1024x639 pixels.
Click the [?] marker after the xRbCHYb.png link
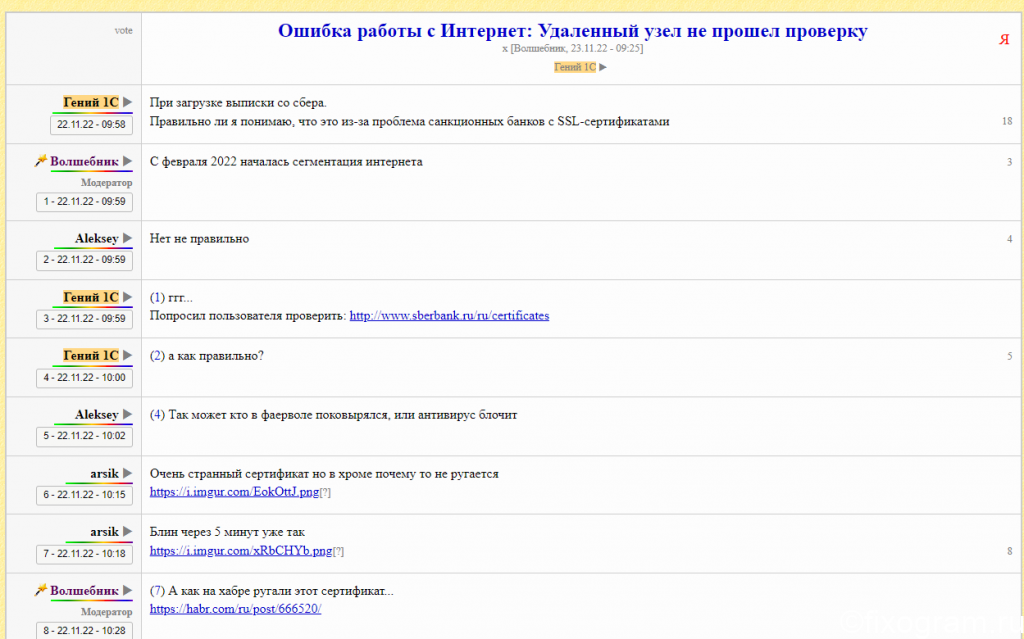(x=338, y=551)
